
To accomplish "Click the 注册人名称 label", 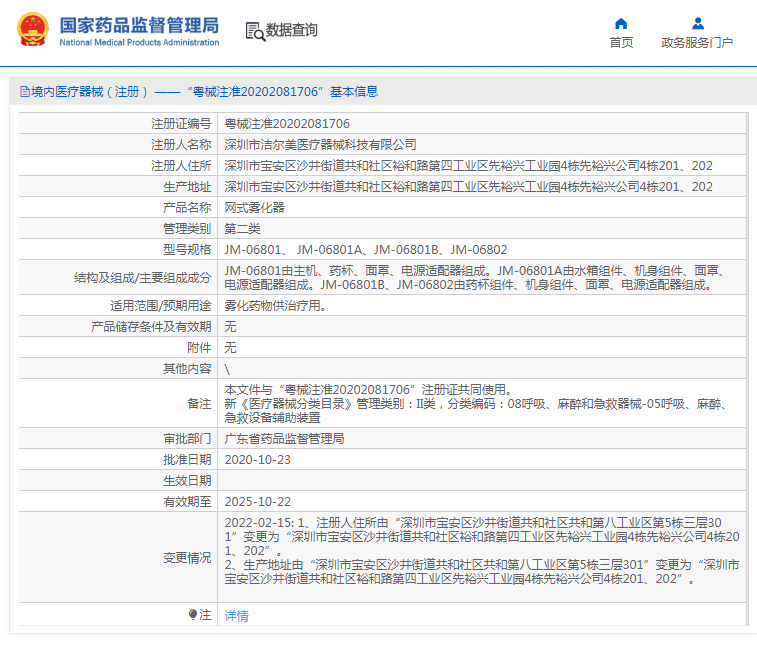I will coord(181,144).
